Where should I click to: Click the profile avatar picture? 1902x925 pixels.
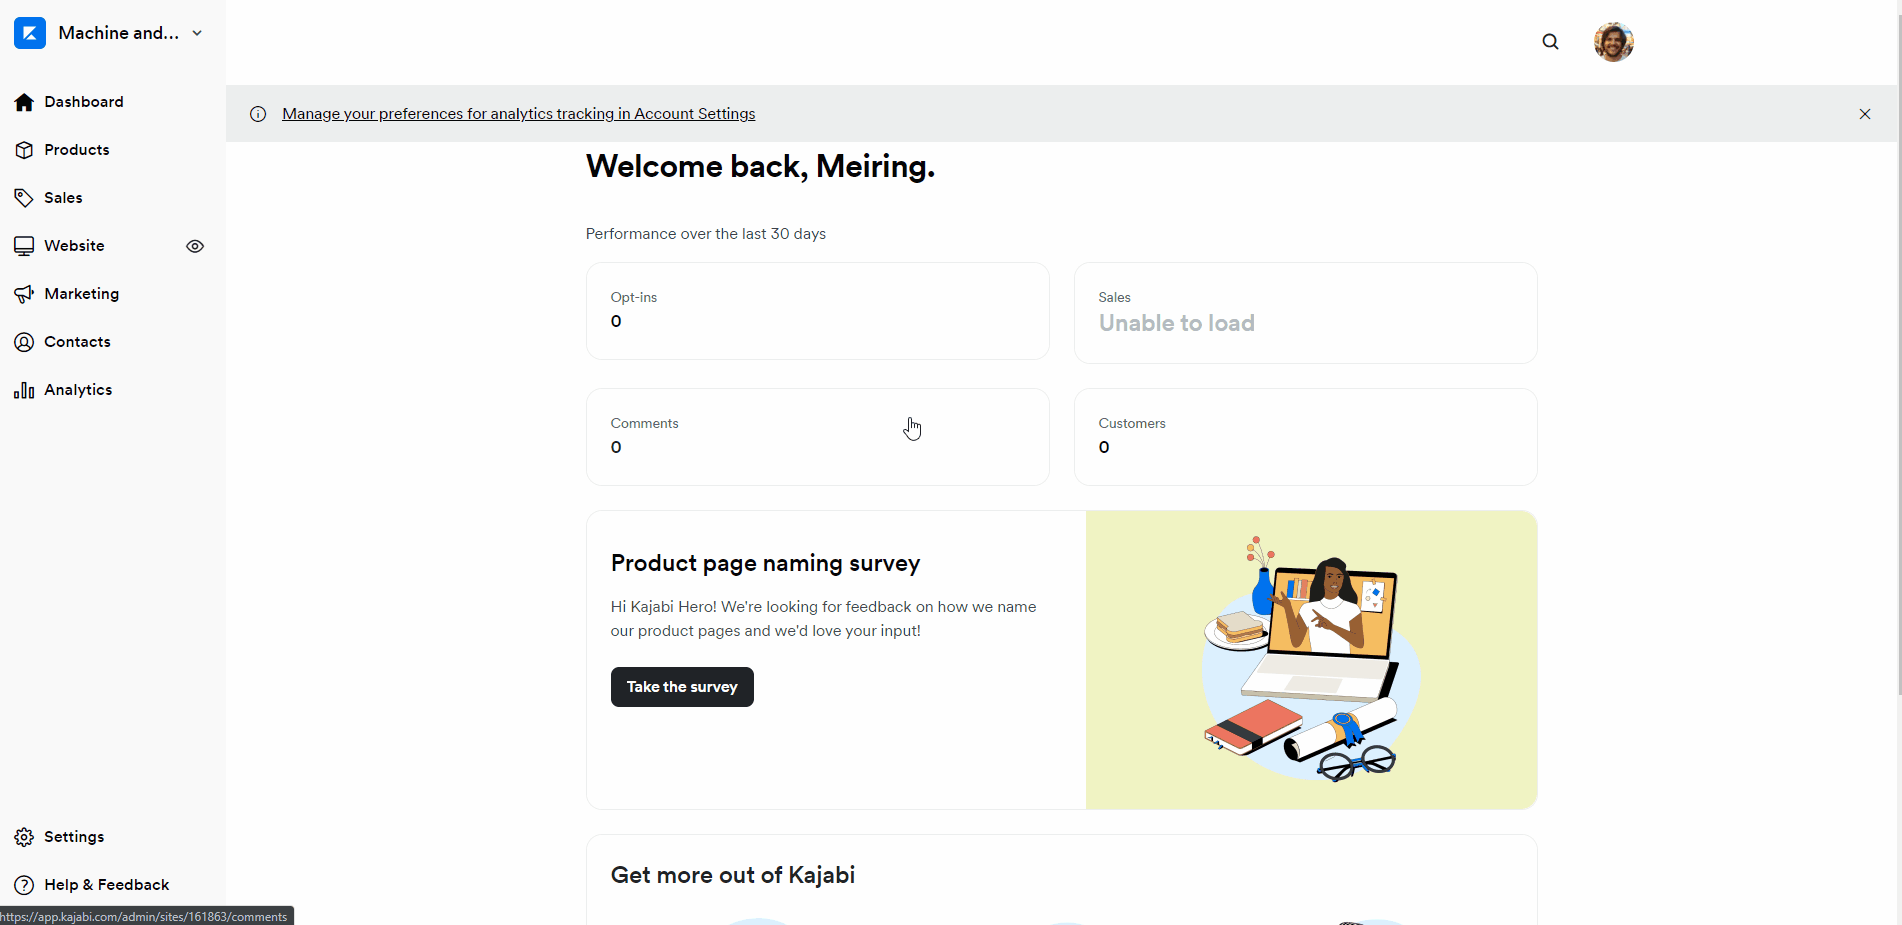(x=1613, y=41)
